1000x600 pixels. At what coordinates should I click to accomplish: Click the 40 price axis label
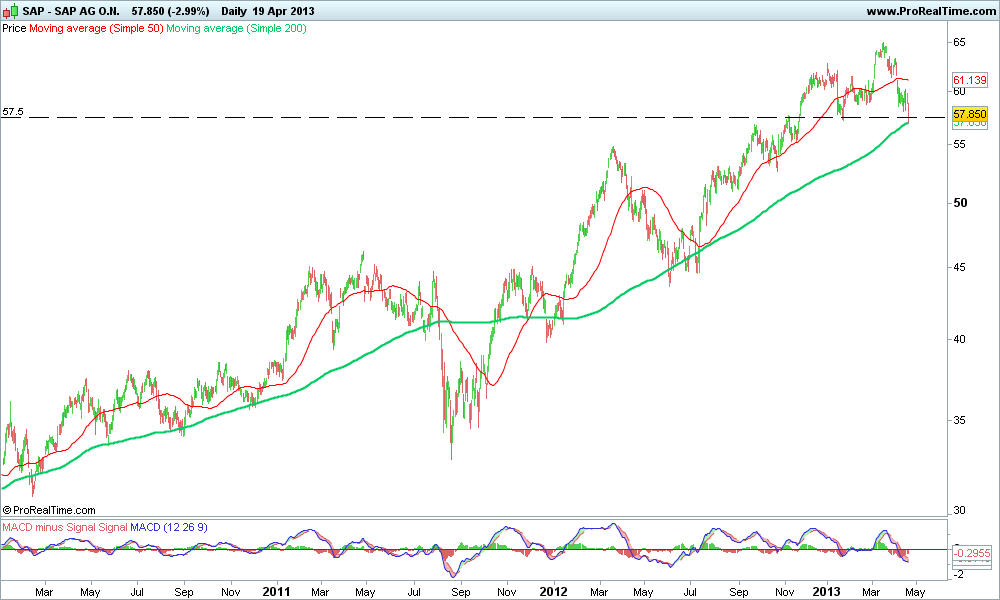click(x=959, y=339)
